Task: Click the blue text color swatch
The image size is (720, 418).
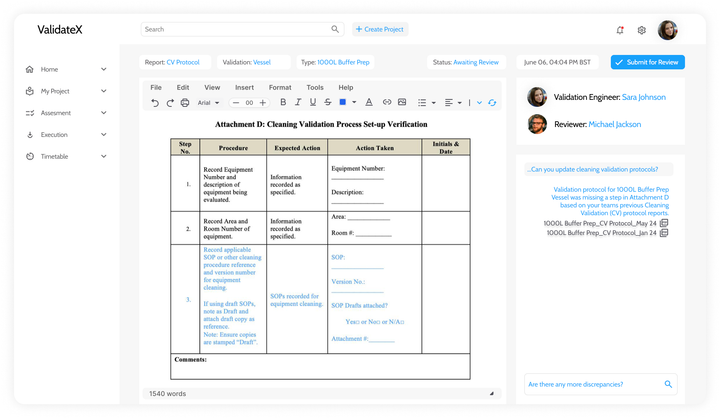Action: 343,102
